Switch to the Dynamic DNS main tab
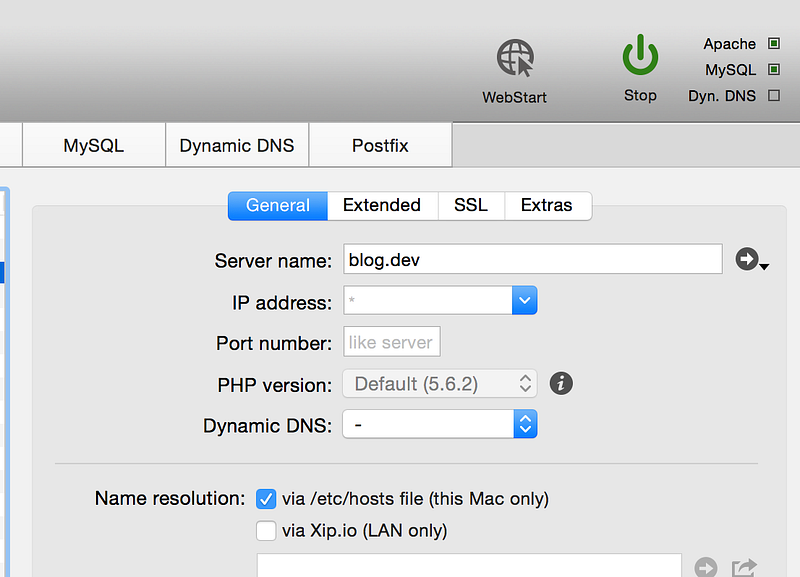The width and height of the screenshot is (800, 577). (x=237, y=145)
